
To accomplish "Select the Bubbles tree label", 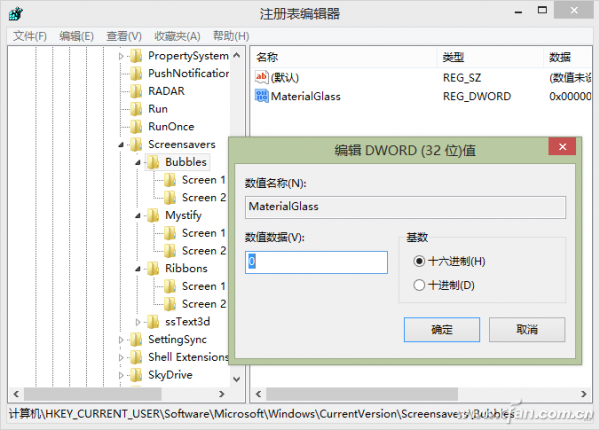I will click(x=186, y=162).
